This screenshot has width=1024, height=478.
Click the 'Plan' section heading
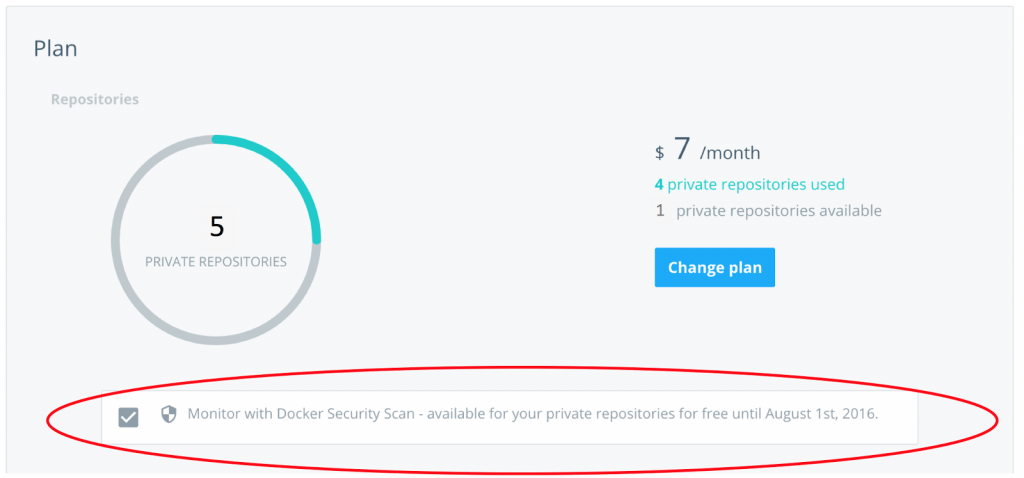(x=56, y=48)
